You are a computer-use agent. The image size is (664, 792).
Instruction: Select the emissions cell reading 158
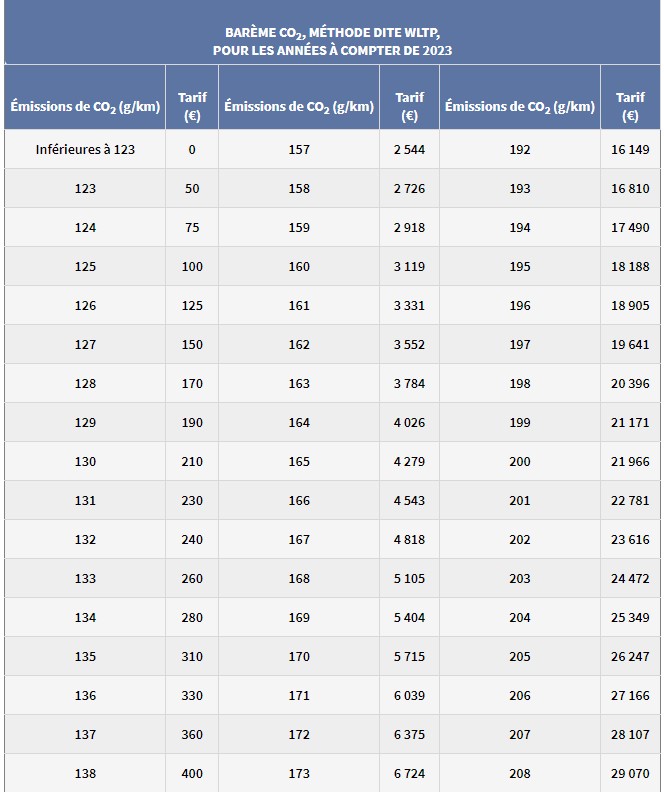(x=299, y=188)
